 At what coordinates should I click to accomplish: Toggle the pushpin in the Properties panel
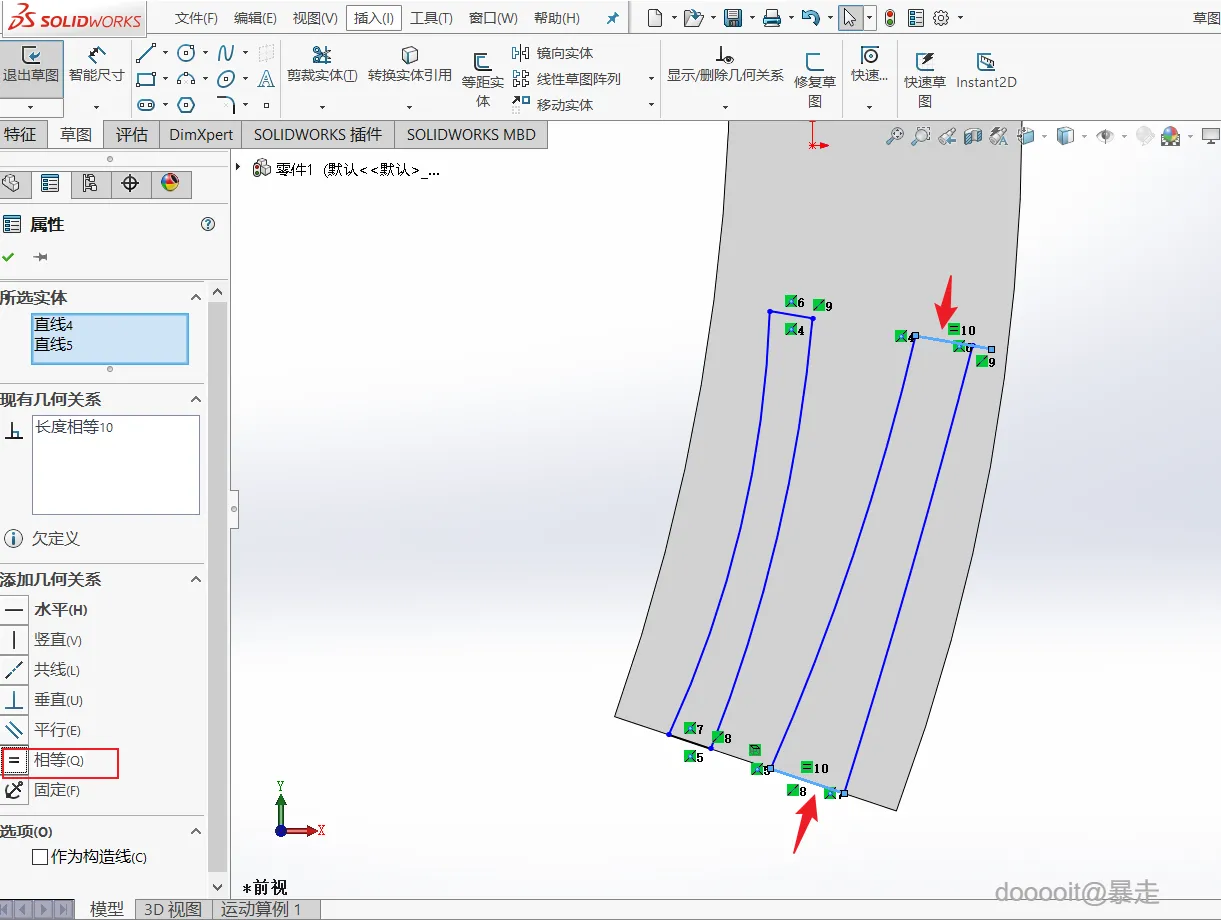[40, 257]
